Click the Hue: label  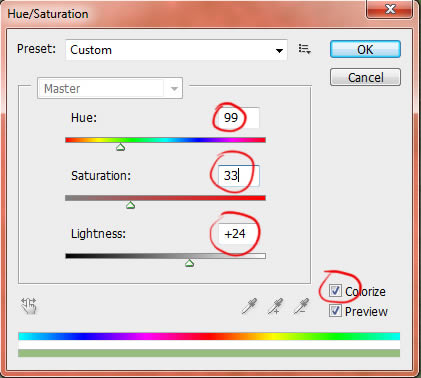[84, 118]
